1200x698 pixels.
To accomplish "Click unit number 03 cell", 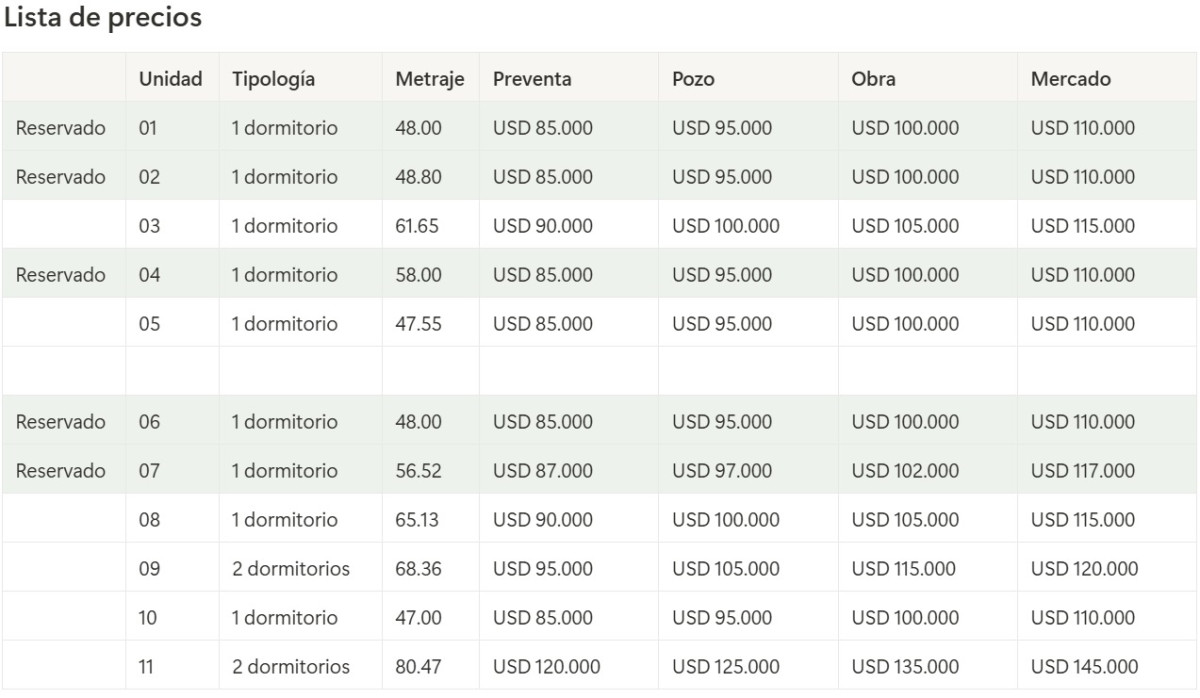I will click(x=149, y=226).
